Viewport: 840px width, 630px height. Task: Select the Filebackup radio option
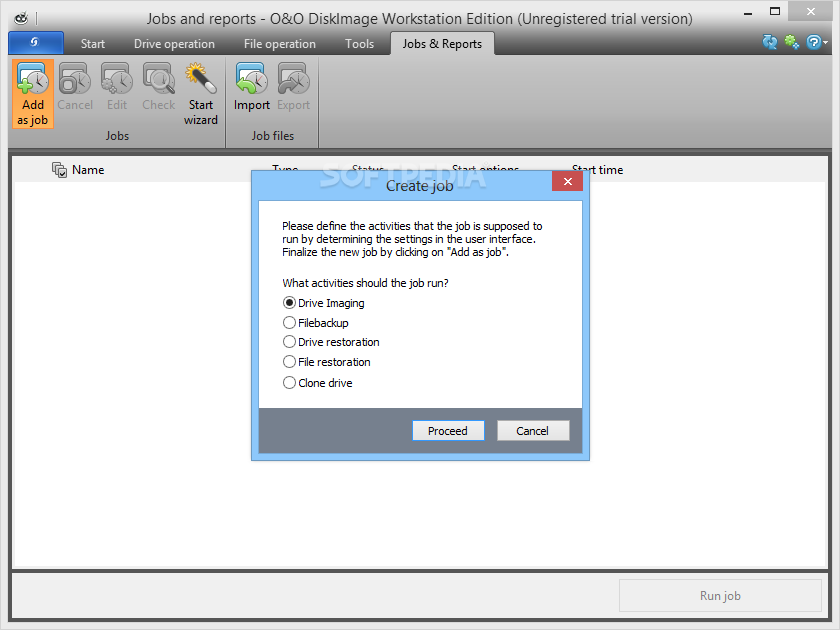(289, 322)
